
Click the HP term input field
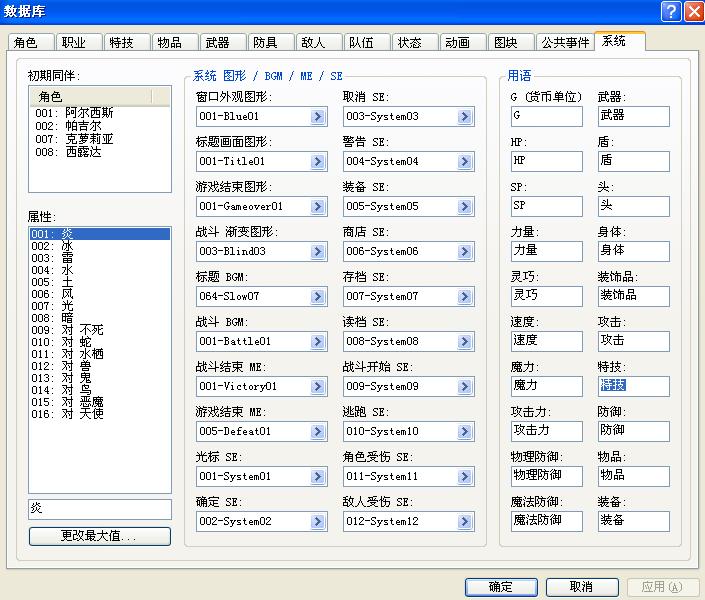pyautogui.click(x=546, y=161)
